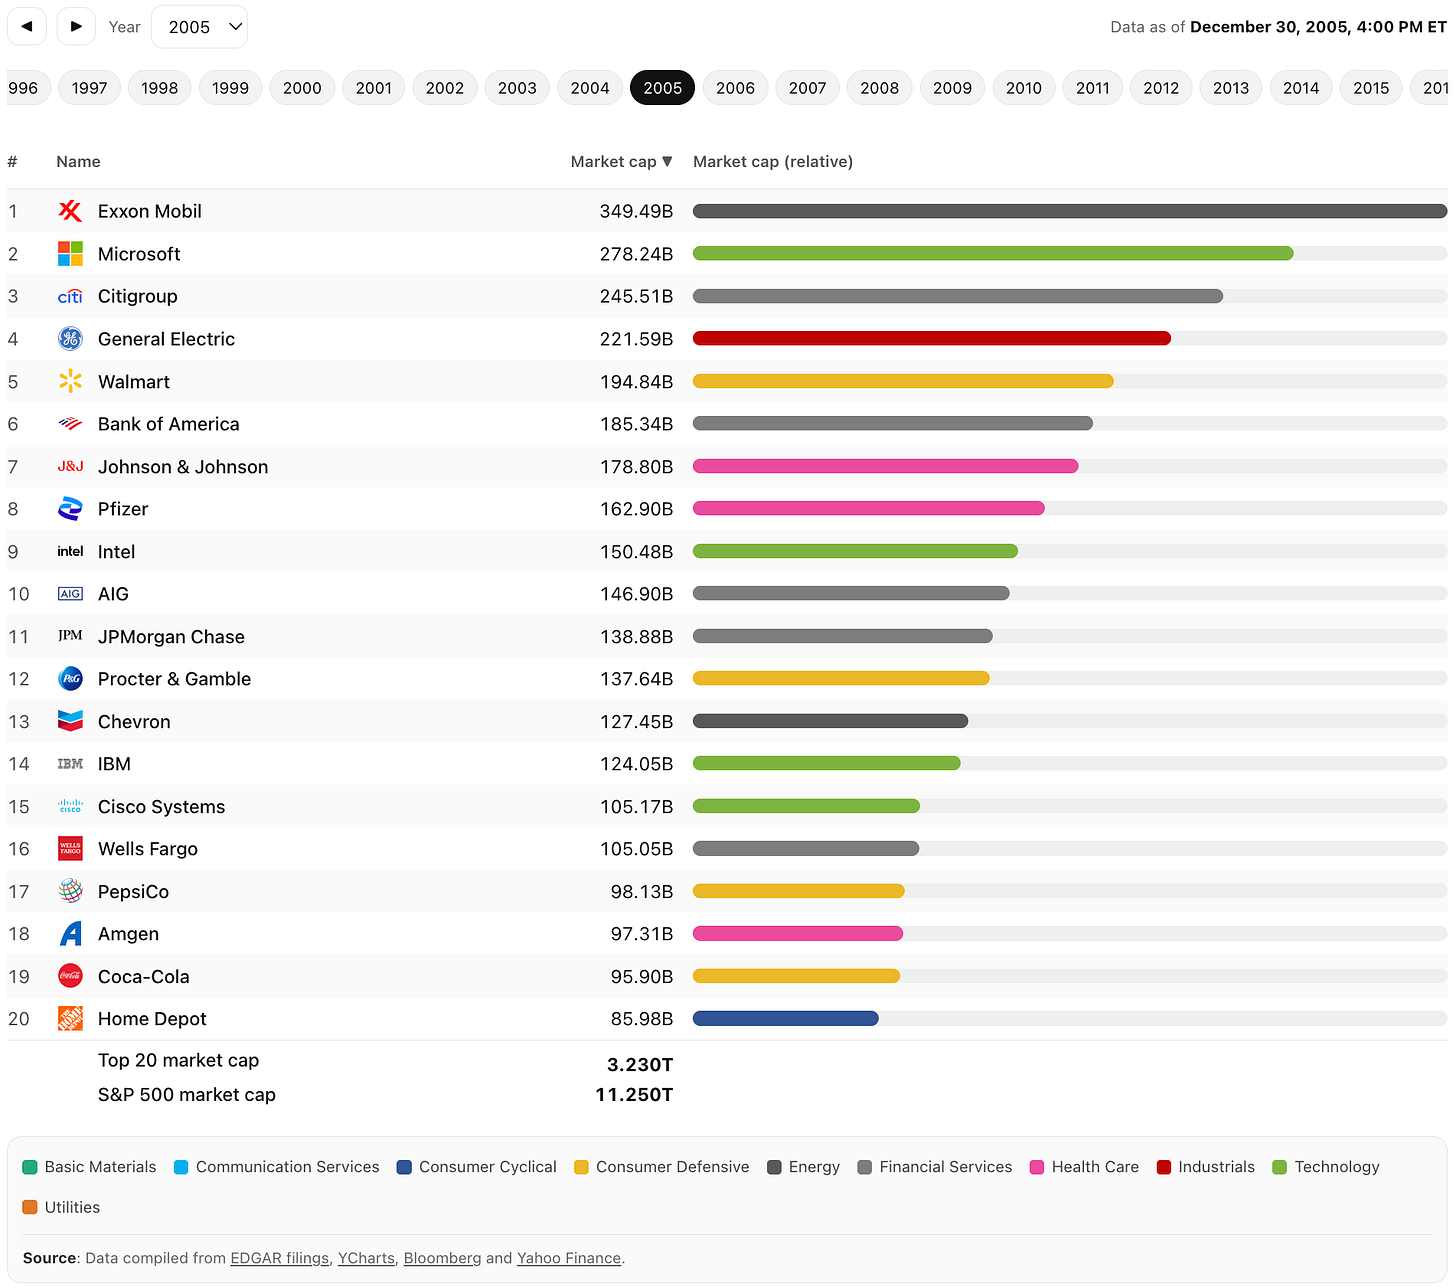This screenshot has width=1456, height=1288.
Task: Select the 2006 year tab
Action: pos(735,88)
